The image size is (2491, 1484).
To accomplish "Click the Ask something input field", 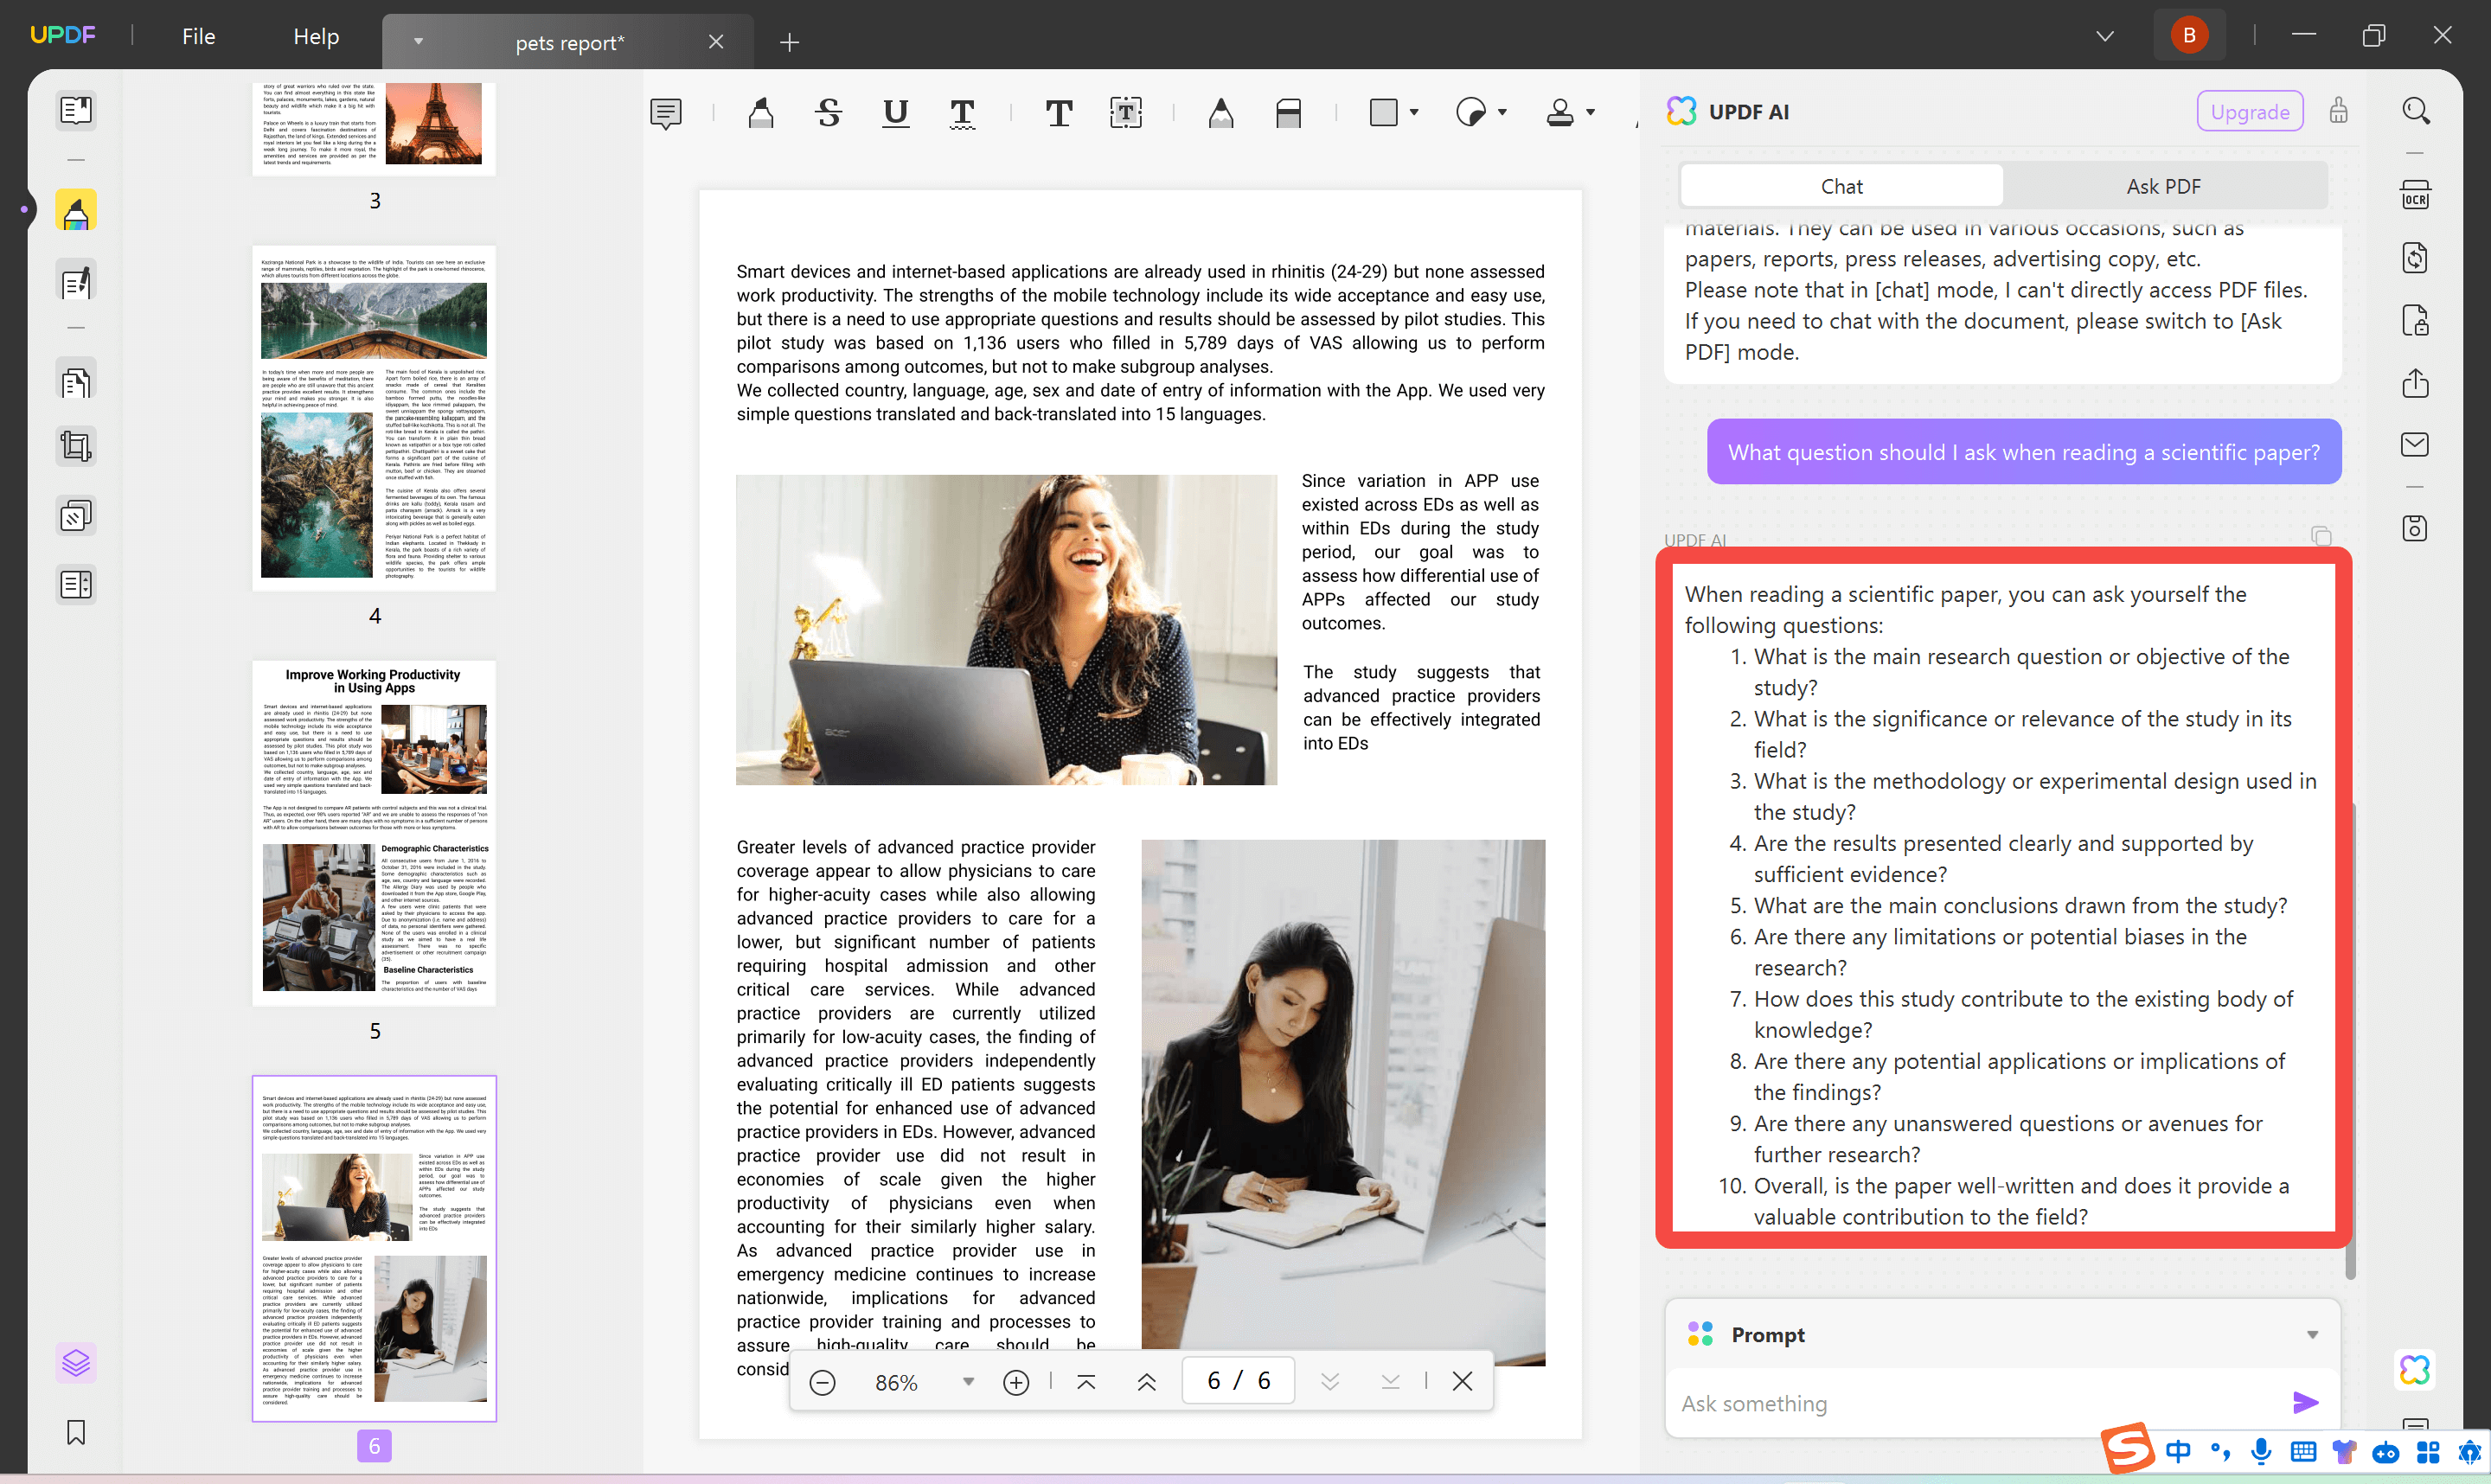I will pos(1950,1402).
